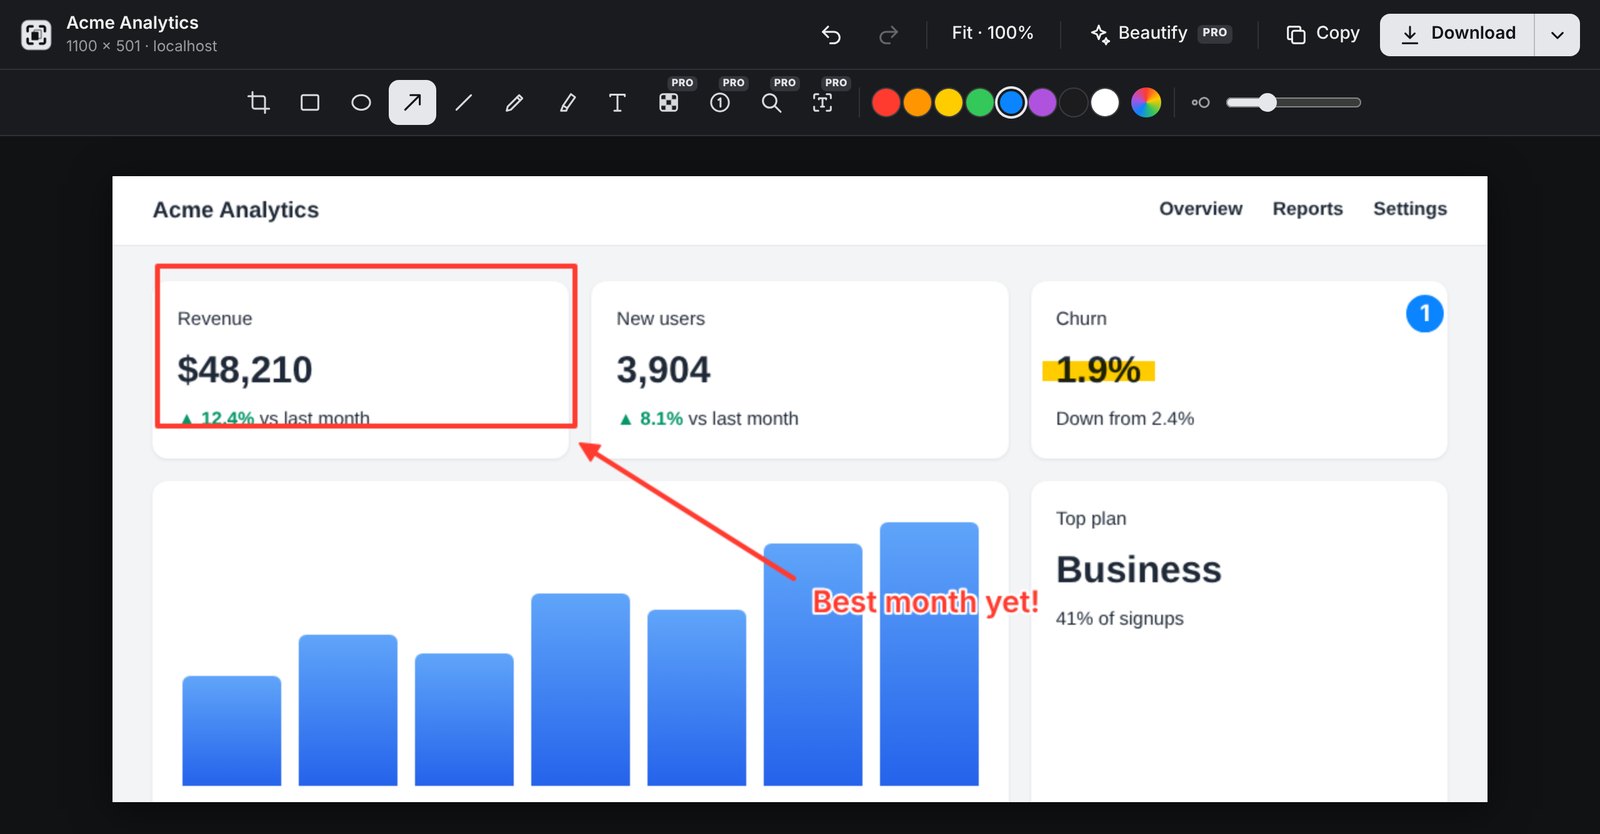This screenshot has width=1600, height=834.
Task: Open the Fit · 100% zoom menu
Action: [992, 33]
